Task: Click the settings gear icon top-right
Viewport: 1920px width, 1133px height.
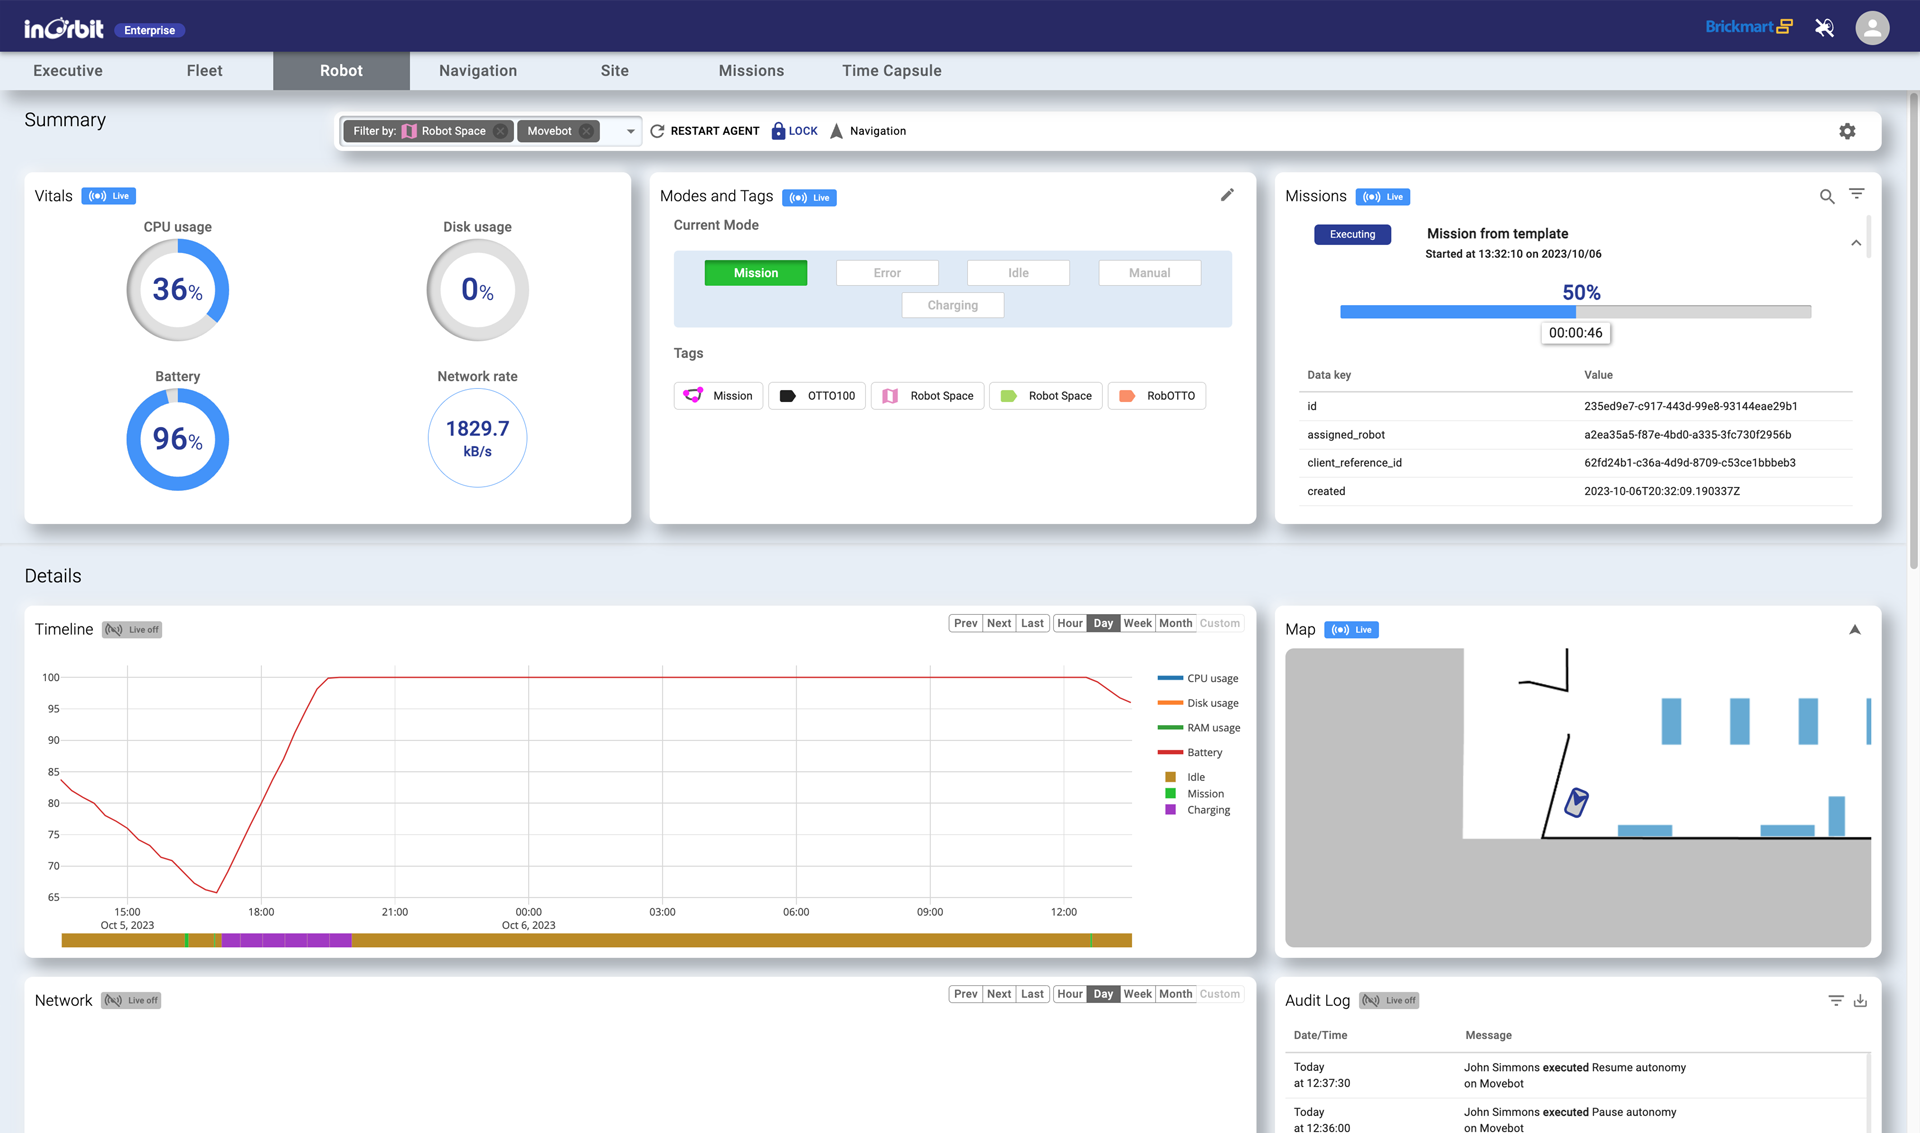Action: [1847, 131]
